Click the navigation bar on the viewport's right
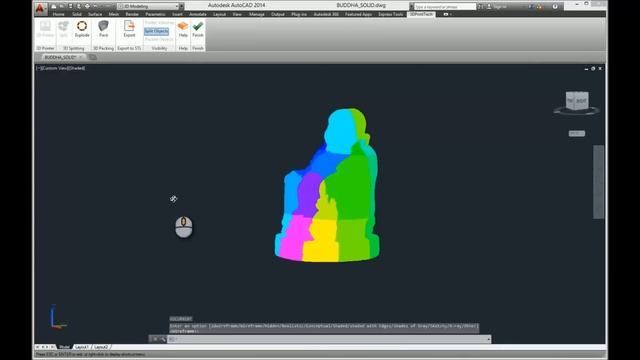 coord(598,182)
